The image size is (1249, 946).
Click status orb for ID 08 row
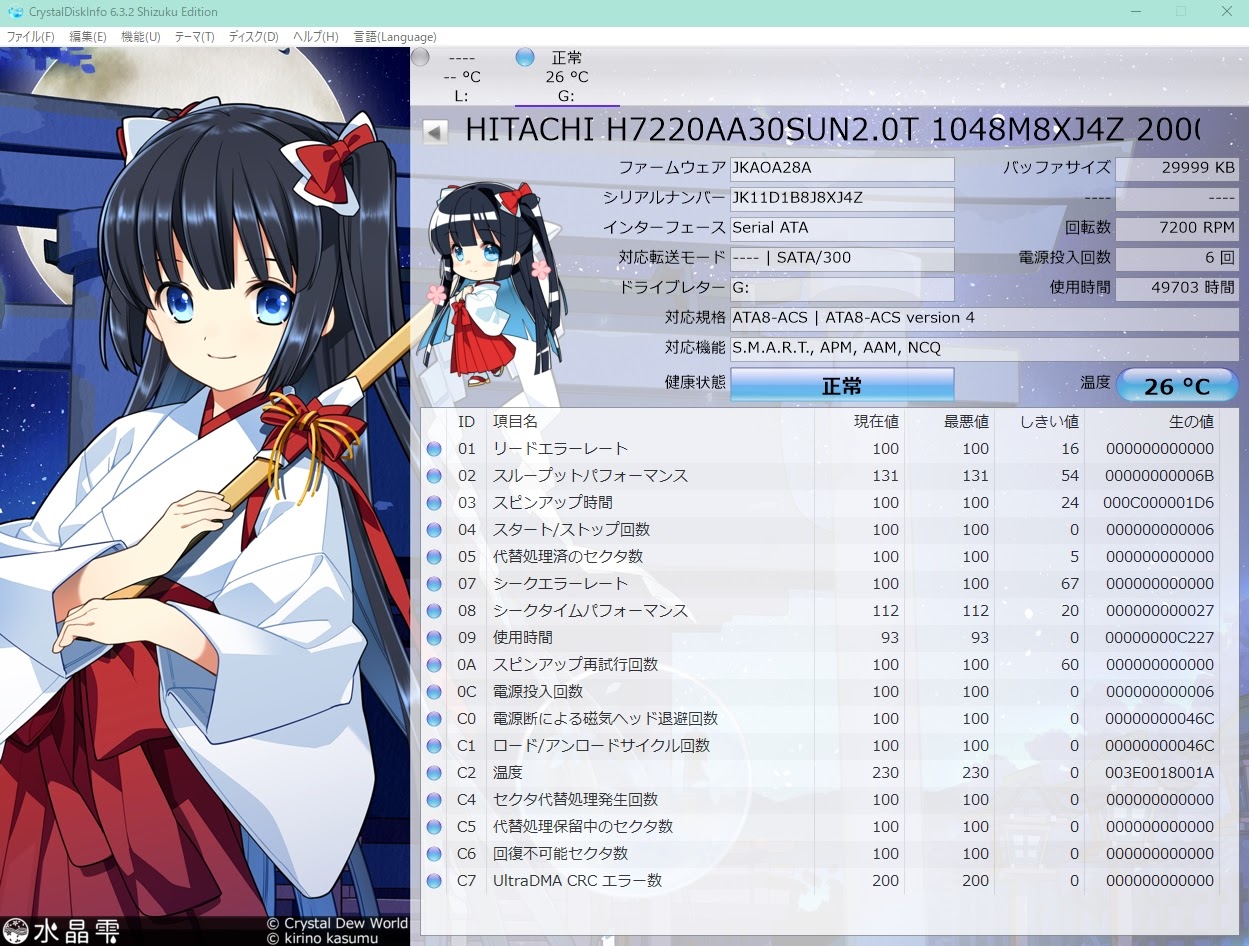pos(434,611)
